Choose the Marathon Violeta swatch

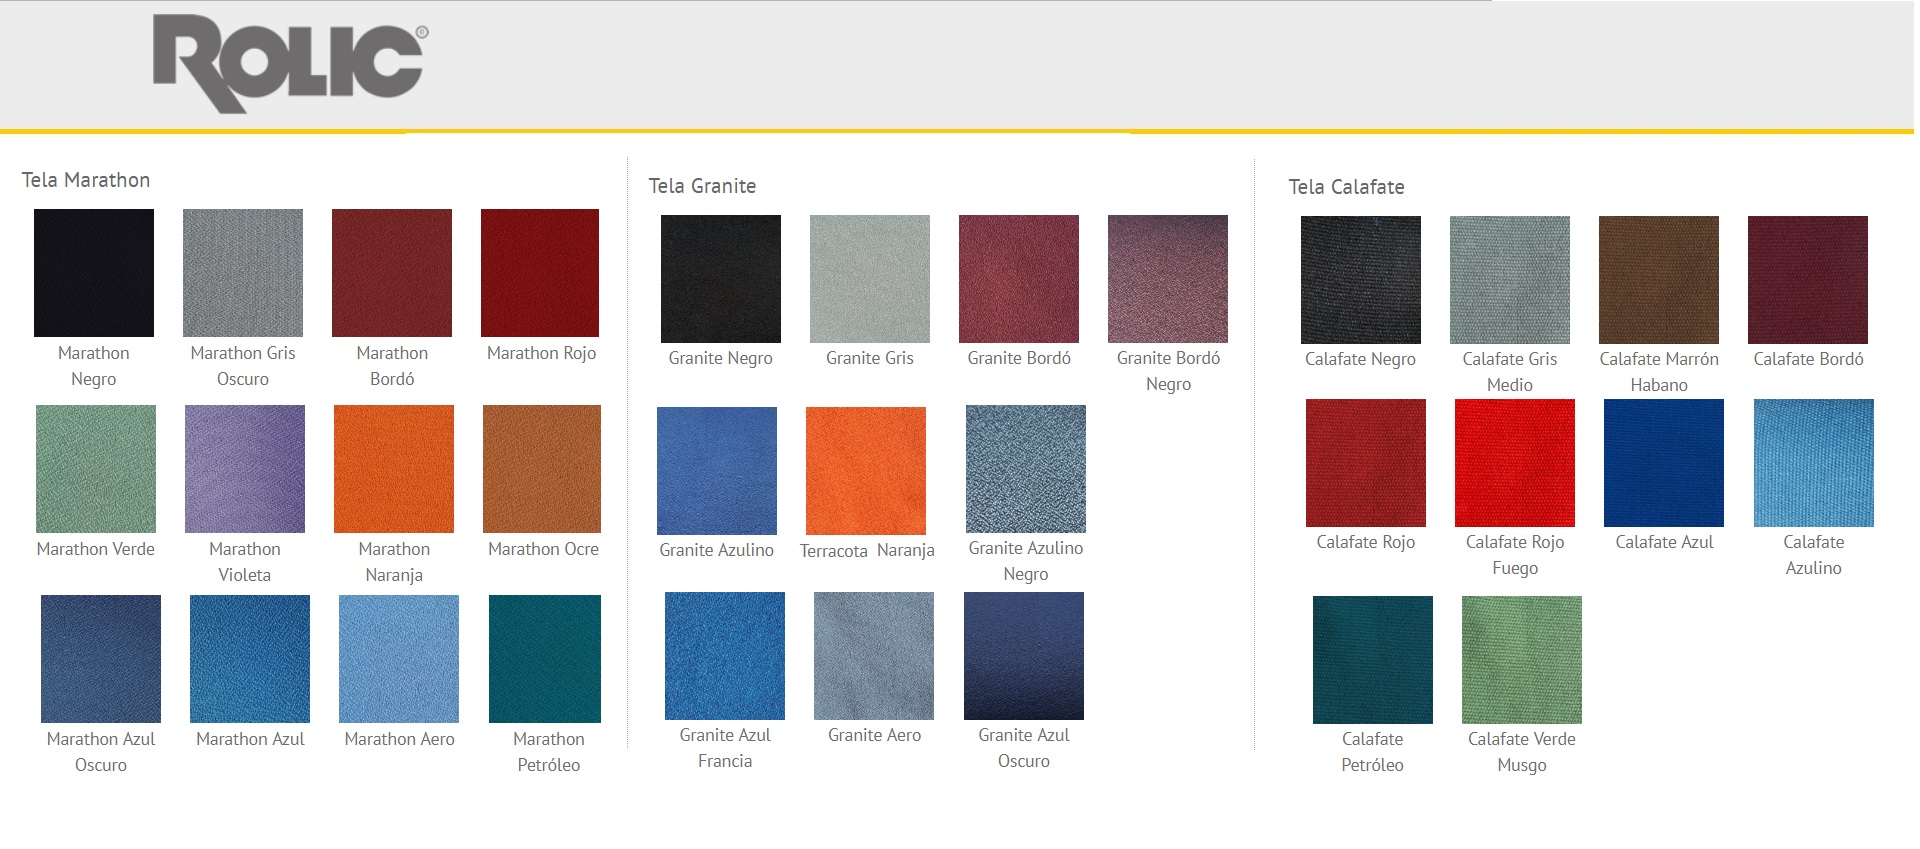pyautogui.click(x=245, y=468)
